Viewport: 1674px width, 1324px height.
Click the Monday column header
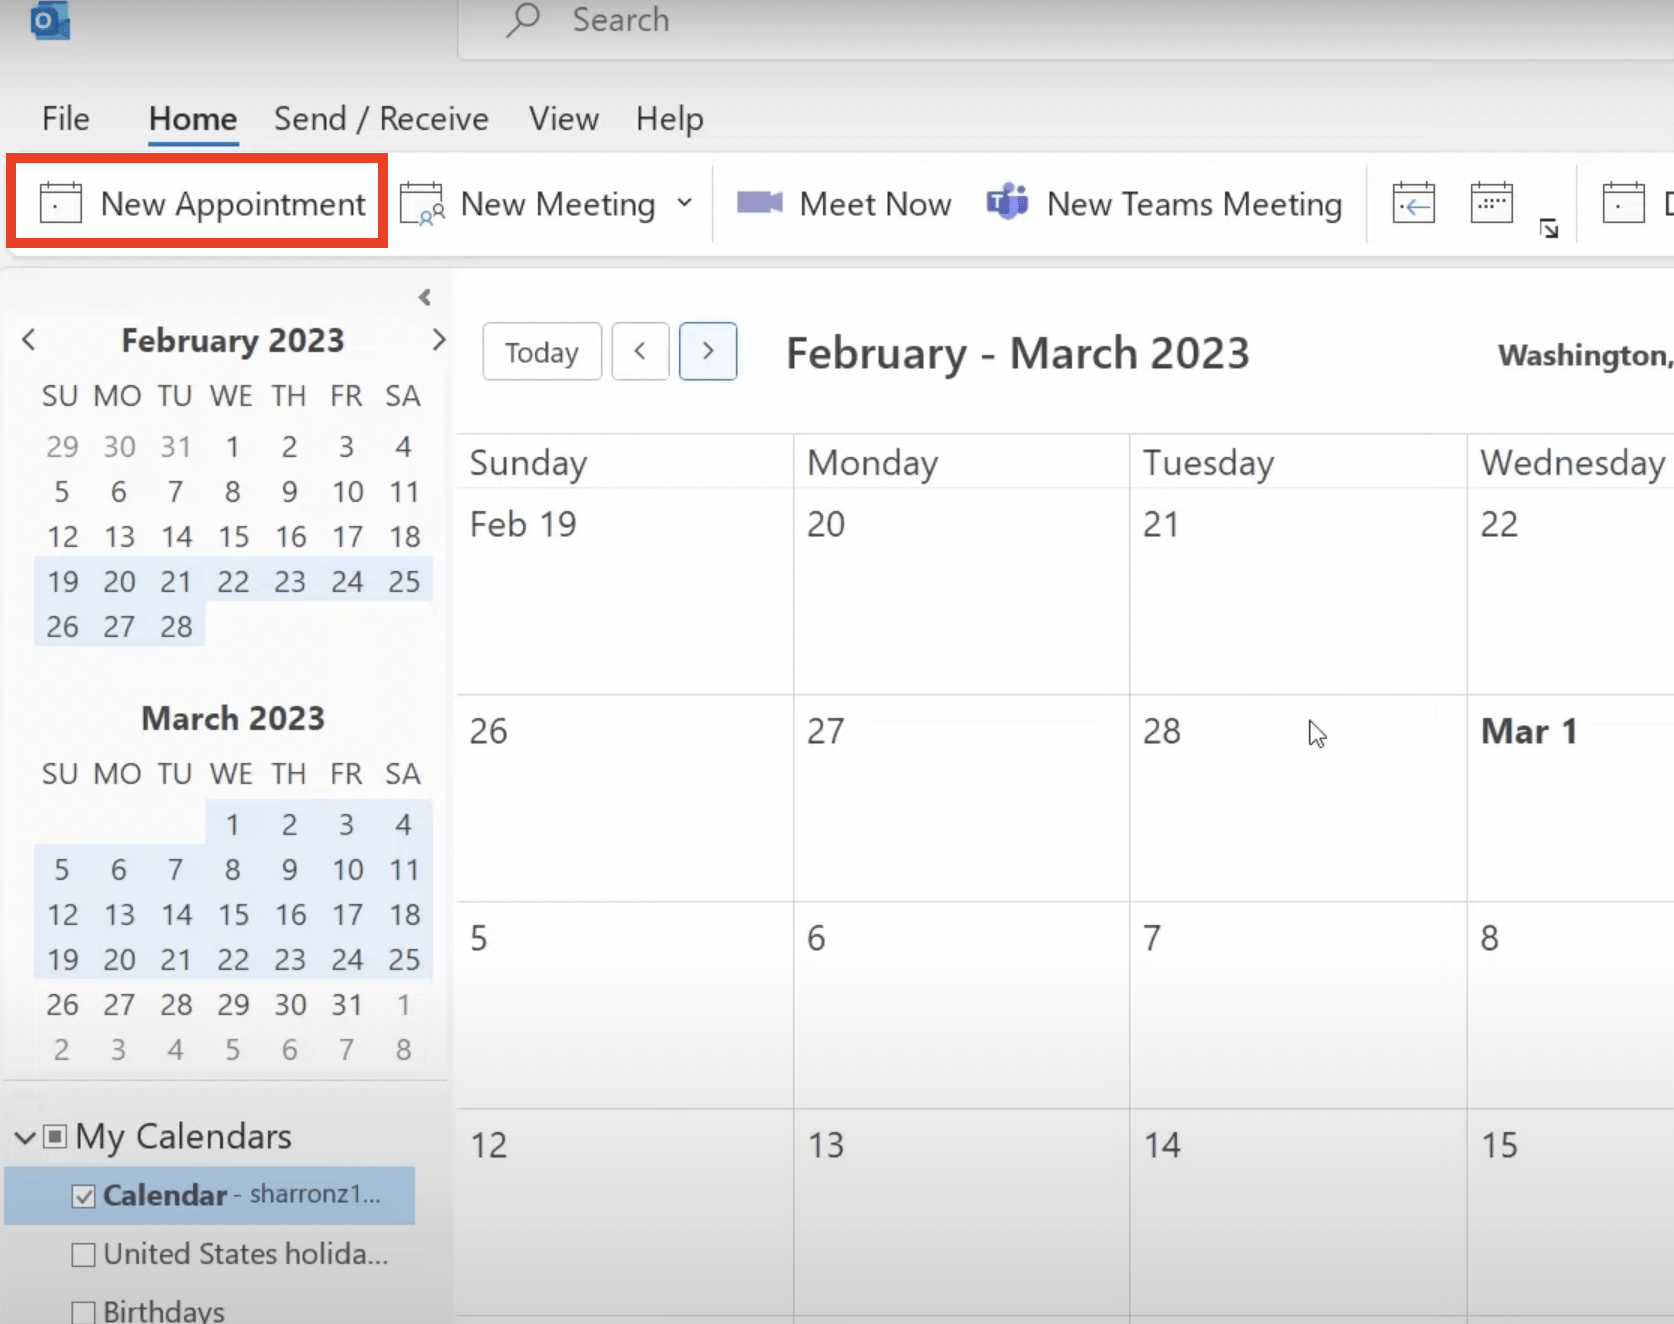[962, 462]
